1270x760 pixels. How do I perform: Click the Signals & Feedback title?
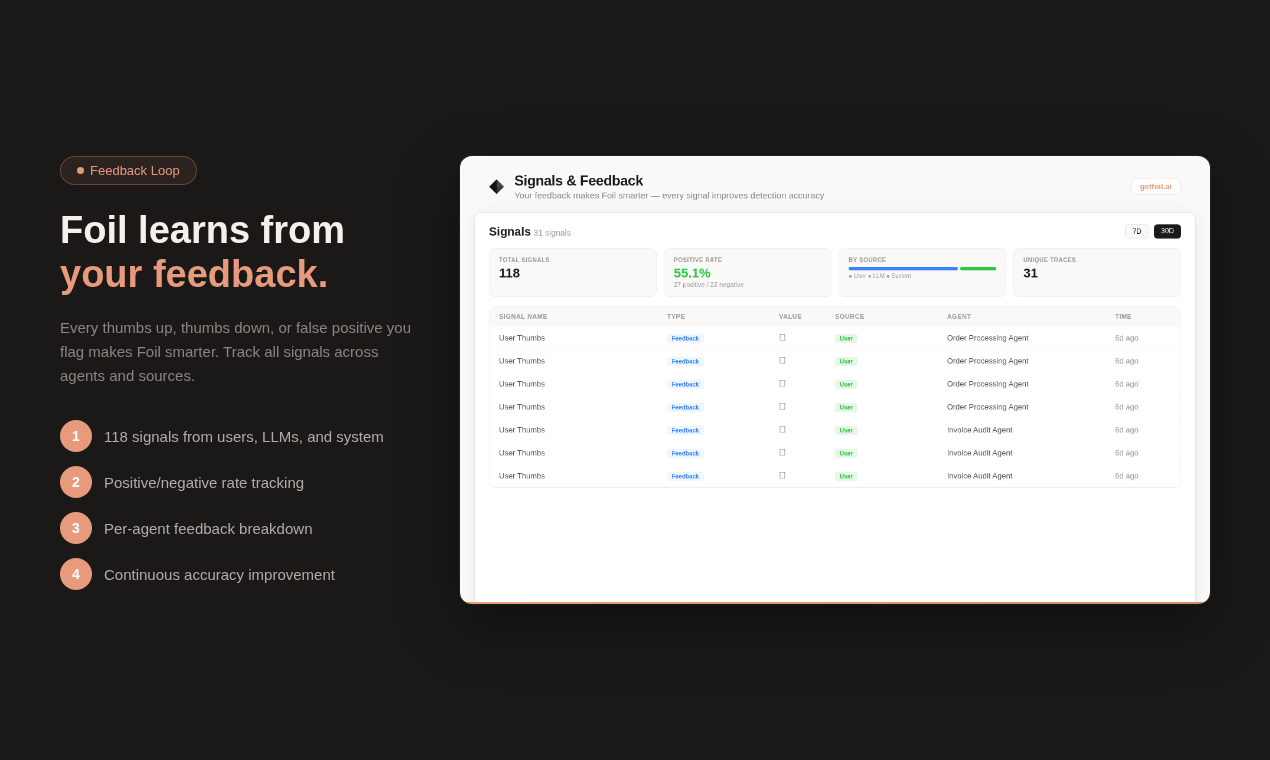click(x=578, y=181)
